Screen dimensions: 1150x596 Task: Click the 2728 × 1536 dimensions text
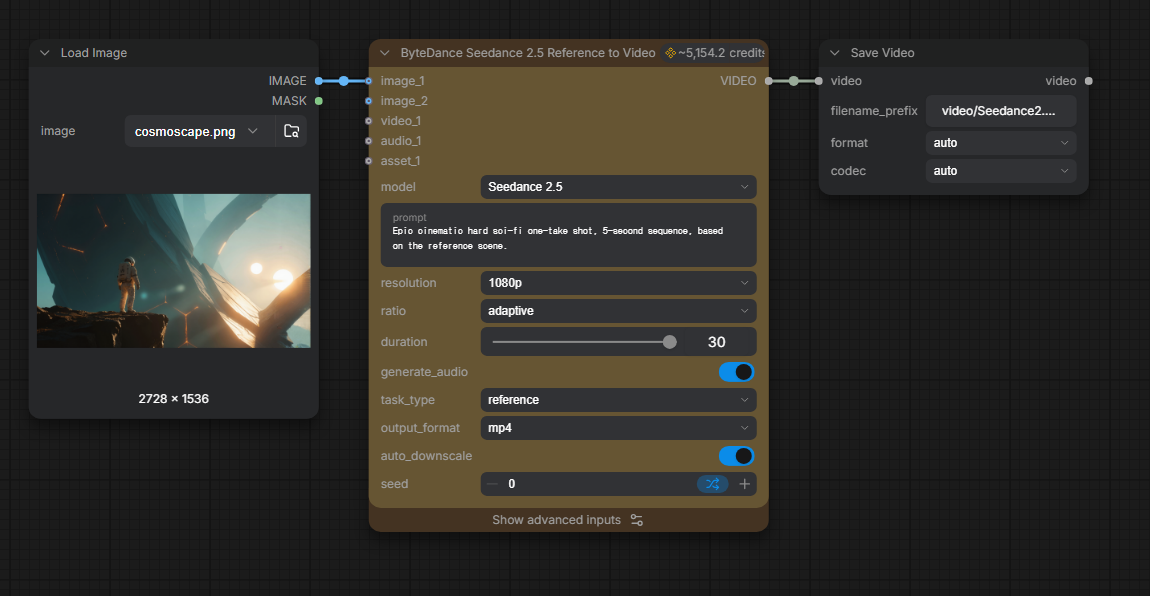coord(174,399)
